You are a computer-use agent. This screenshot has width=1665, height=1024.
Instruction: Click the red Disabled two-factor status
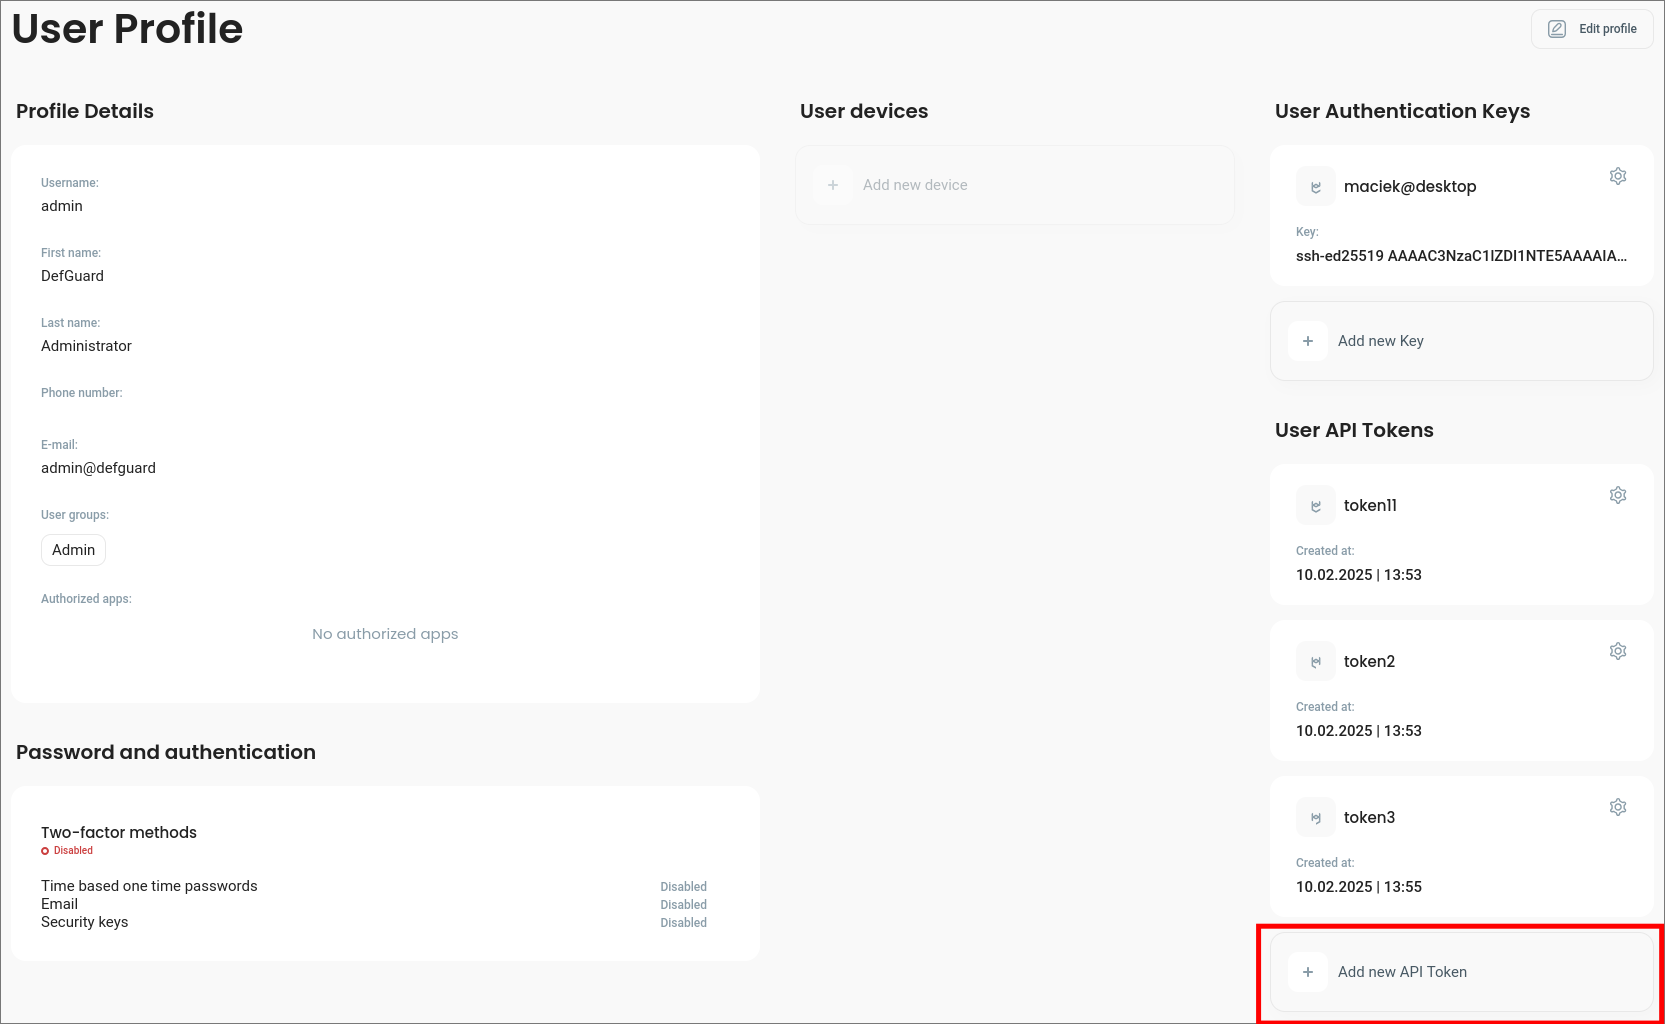[72, 851]
